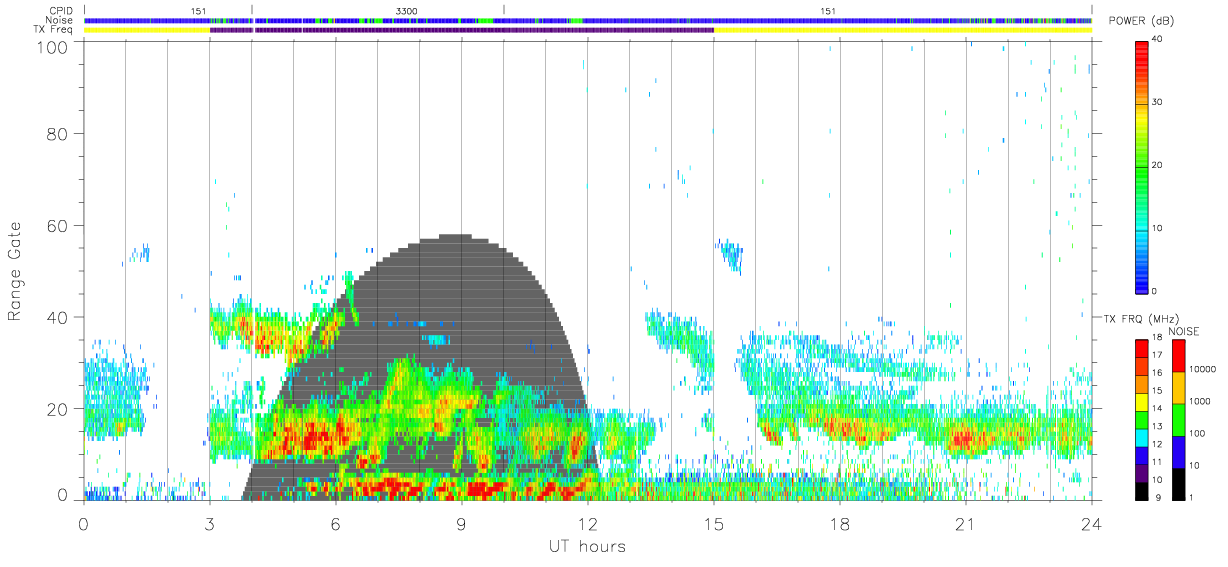Click the Noise strip along the top
1228x567 pixels.
click(x=587, y=20)
